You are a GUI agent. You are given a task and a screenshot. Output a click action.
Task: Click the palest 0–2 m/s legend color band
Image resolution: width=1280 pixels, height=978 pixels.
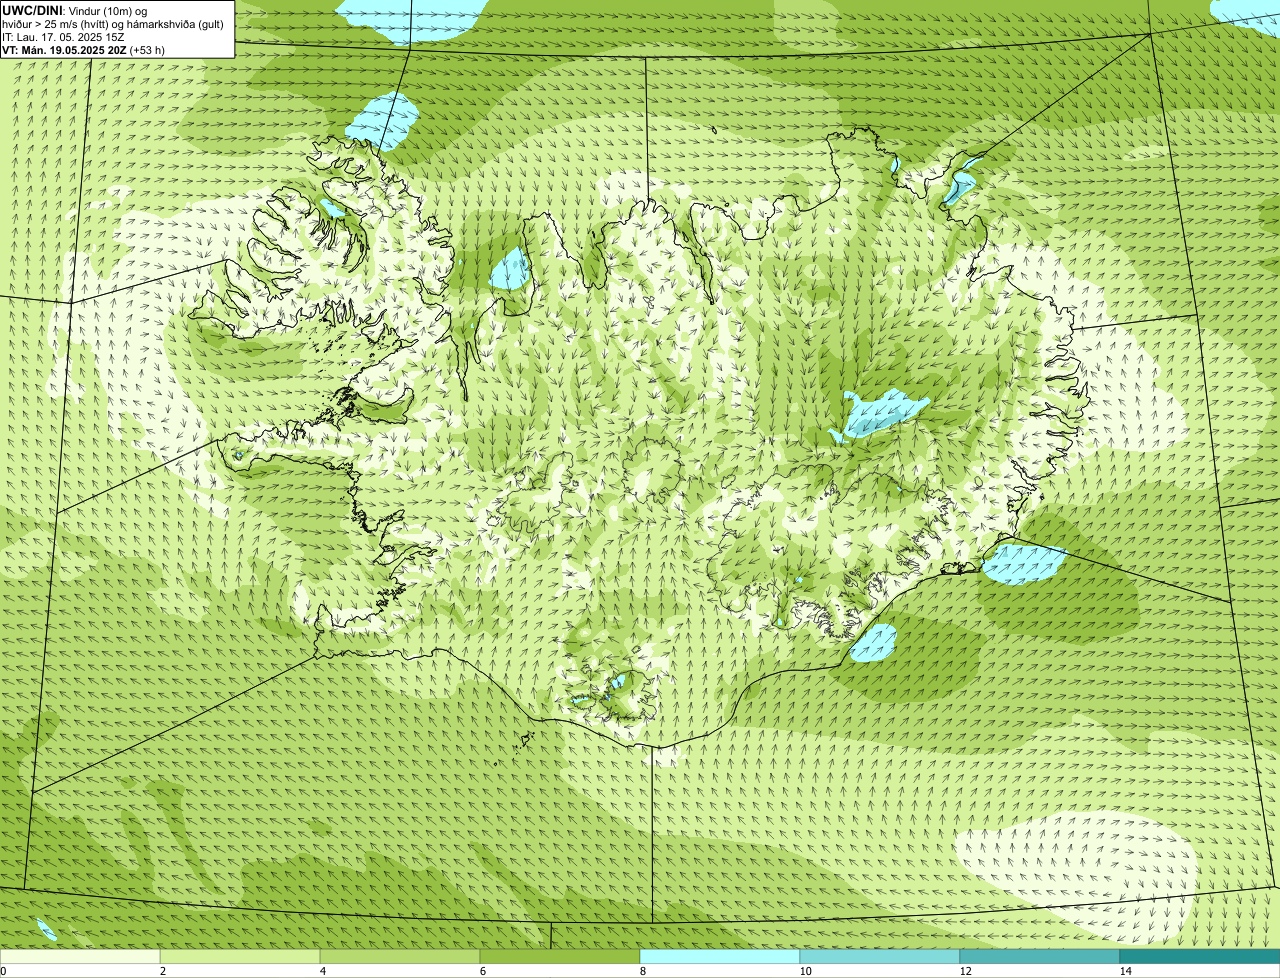click(80, 956)
